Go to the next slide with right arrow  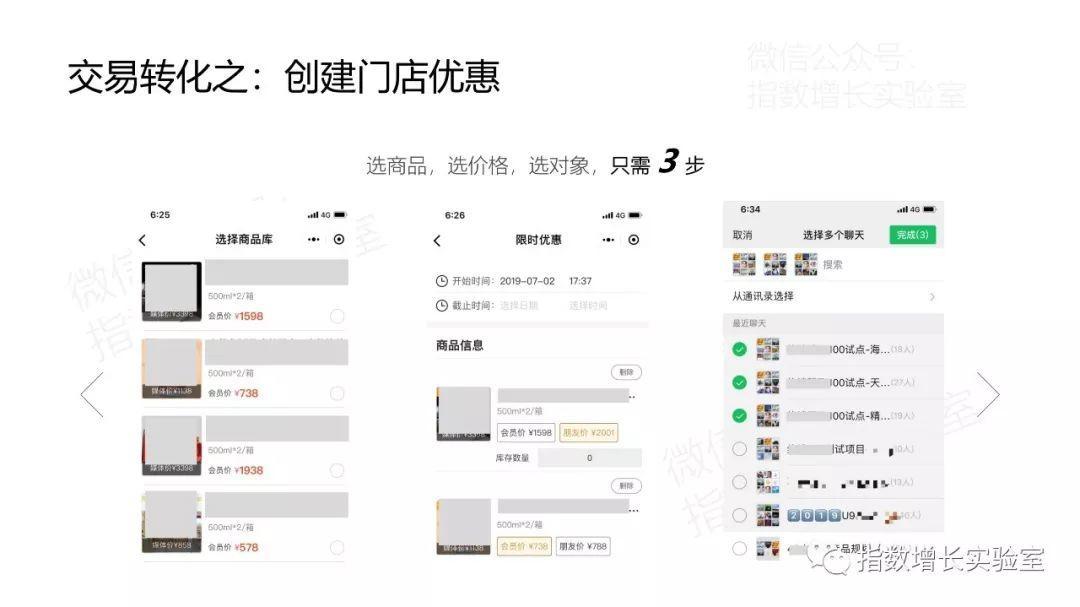tap(987, 394)
